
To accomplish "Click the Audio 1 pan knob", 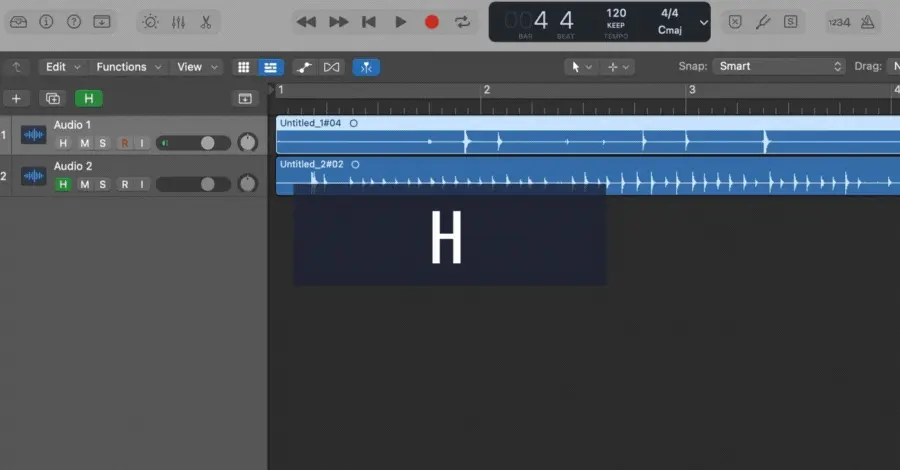I will 247,142.
